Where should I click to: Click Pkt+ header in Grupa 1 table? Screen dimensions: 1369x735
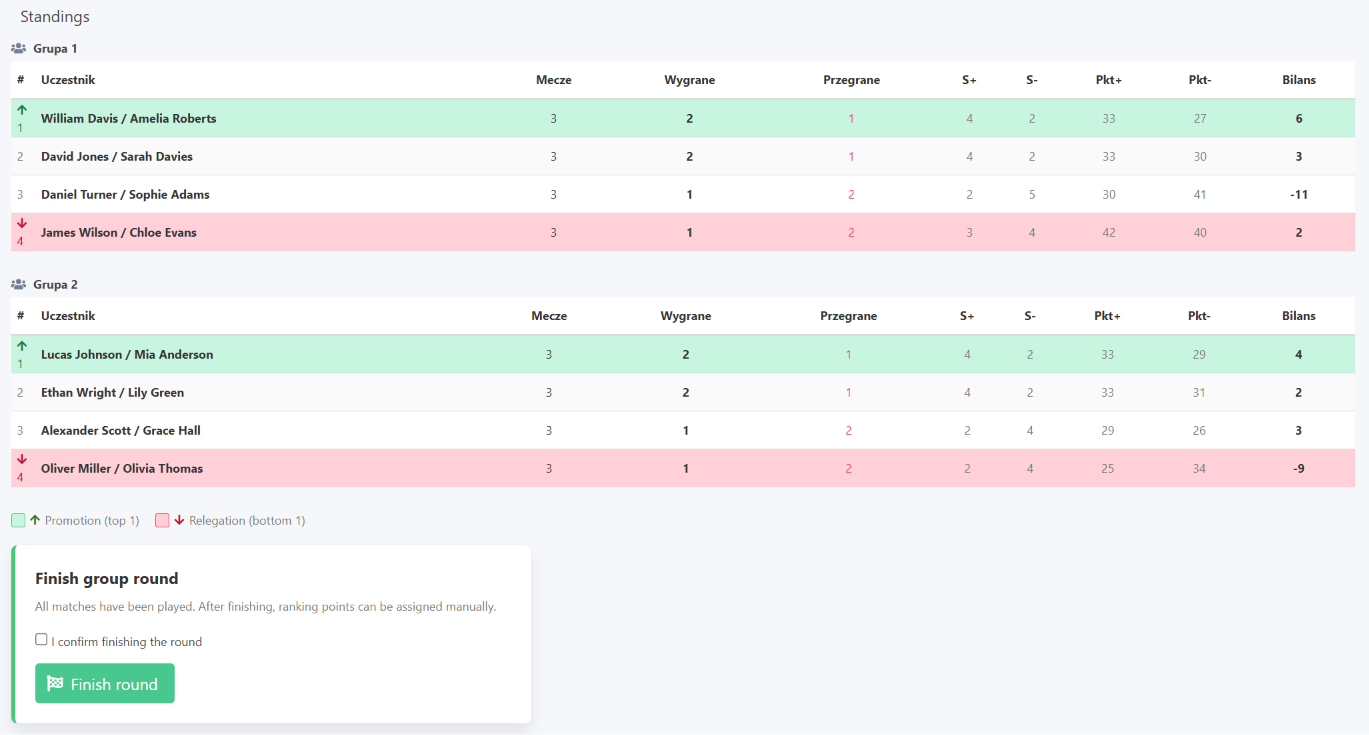pyautogui.click(x=1109, y=80)
